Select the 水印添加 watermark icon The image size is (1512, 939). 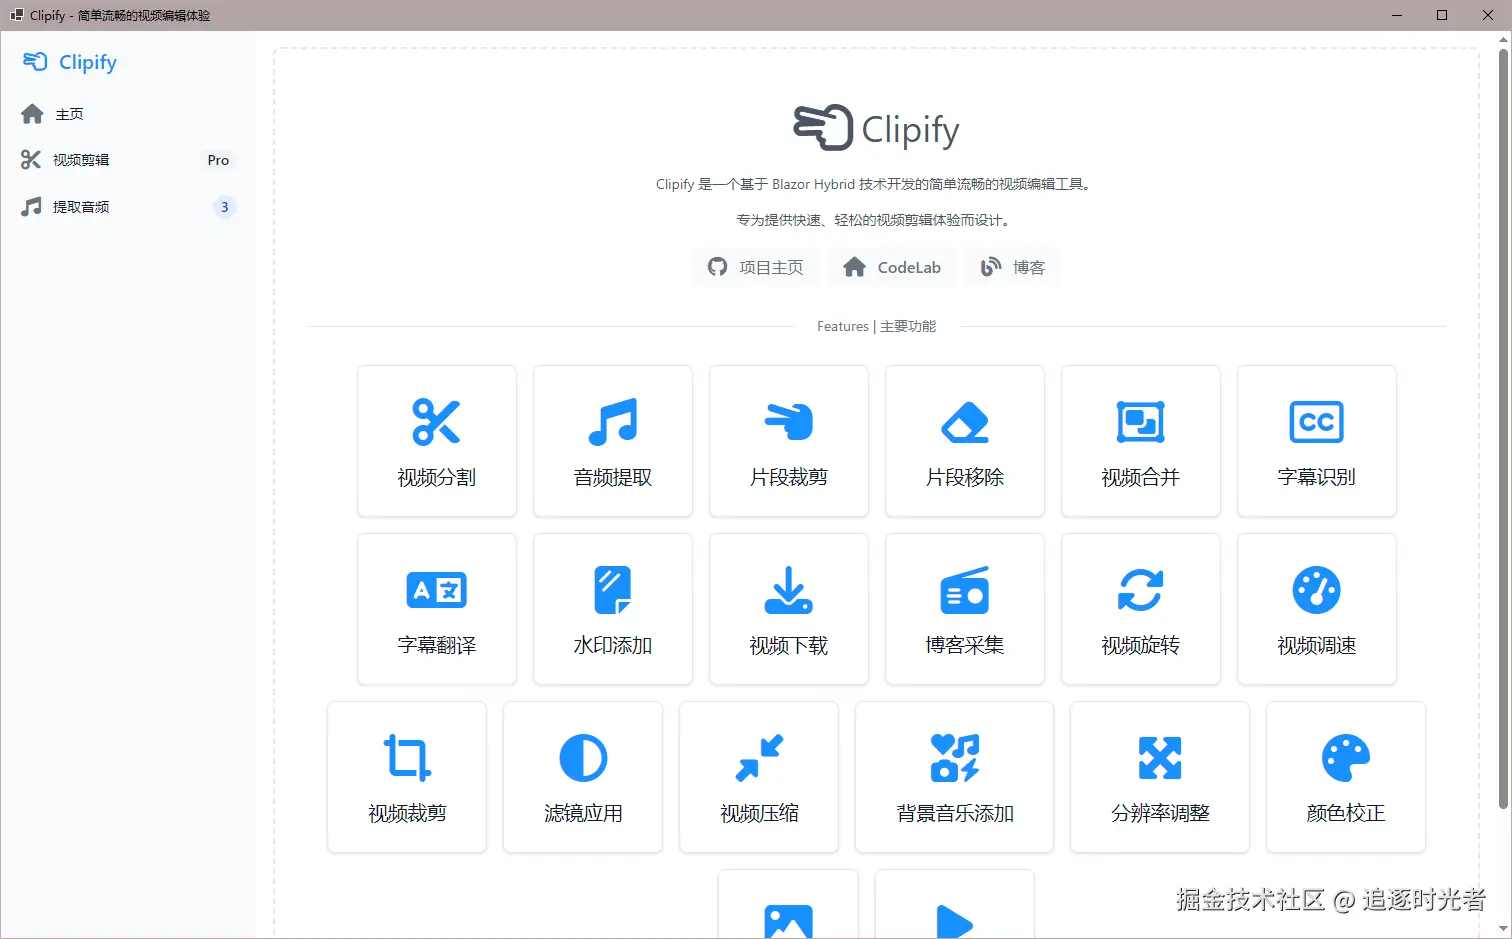613,590
